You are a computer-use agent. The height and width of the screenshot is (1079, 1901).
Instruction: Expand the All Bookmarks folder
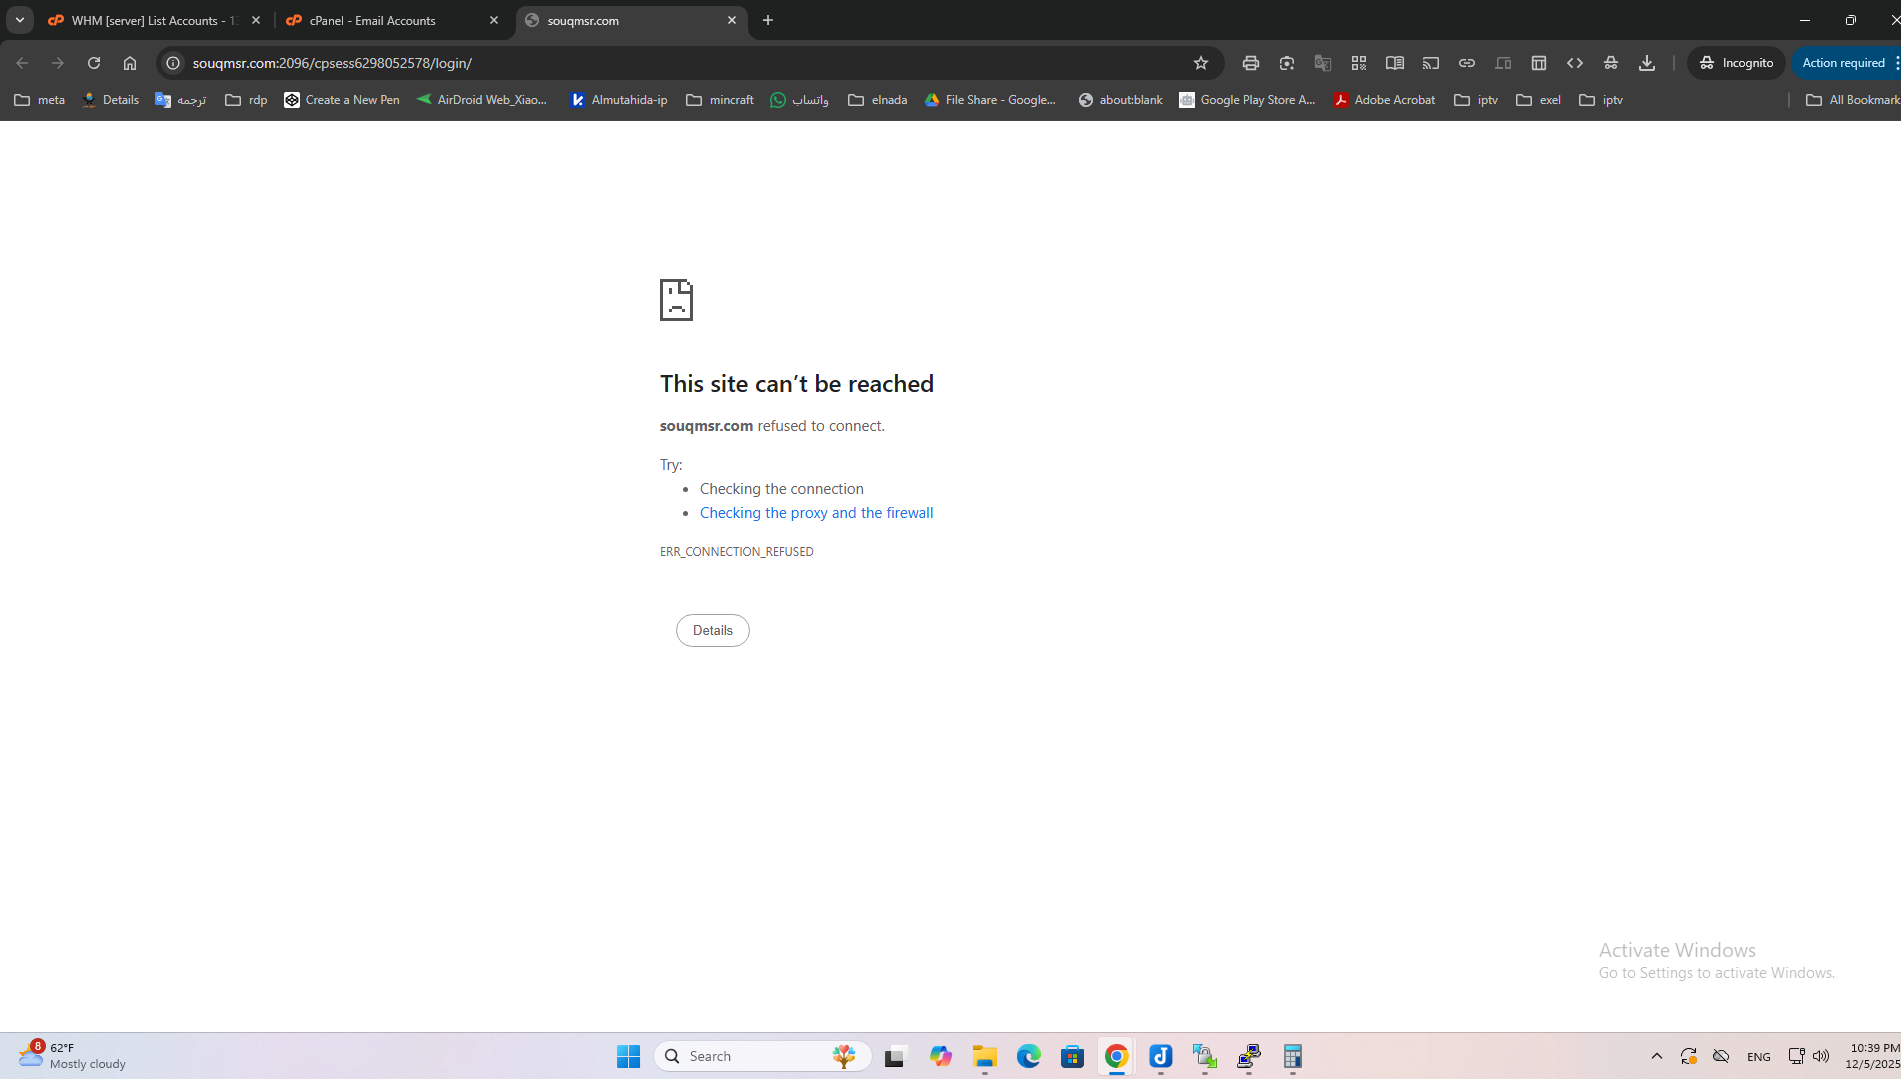[1852, 100]
